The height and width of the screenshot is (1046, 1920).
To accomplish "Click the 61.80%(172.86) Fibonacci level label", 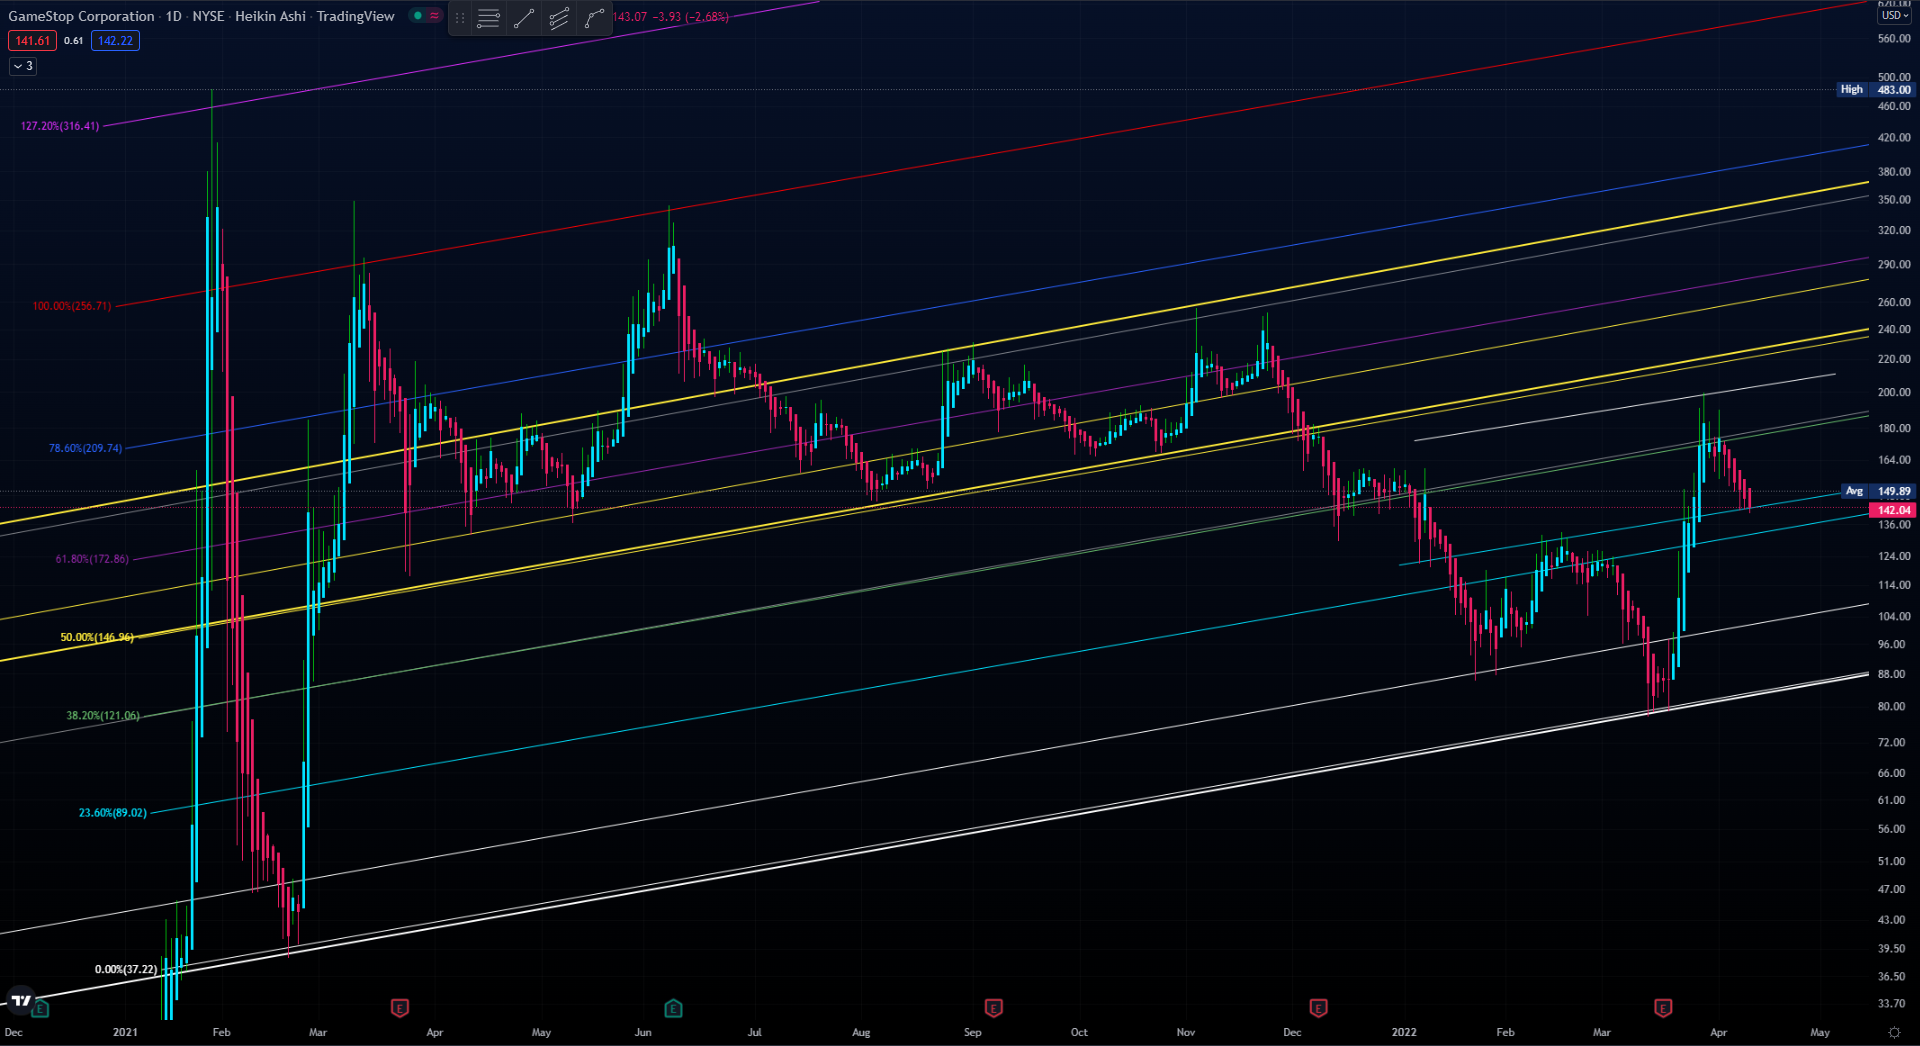I will pyautogui.click(x=92, y=559).
